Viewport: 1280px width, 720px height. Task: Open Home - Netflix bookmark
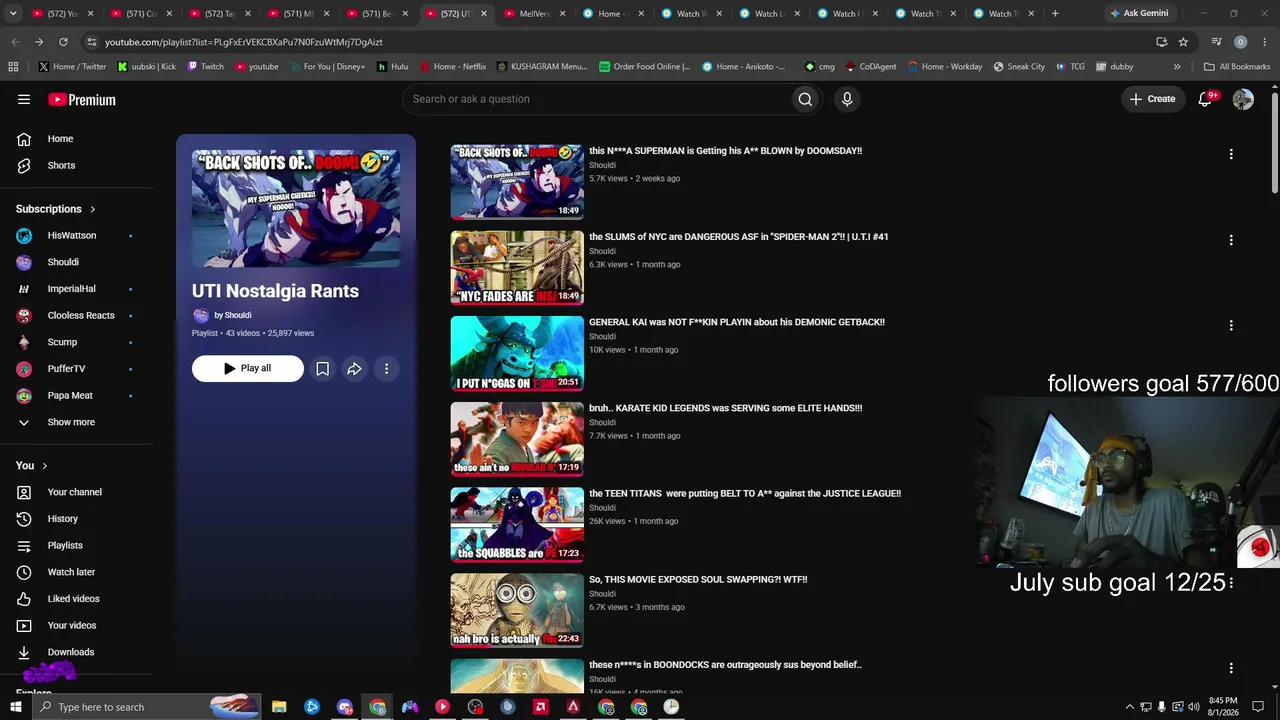pos(453,67)
